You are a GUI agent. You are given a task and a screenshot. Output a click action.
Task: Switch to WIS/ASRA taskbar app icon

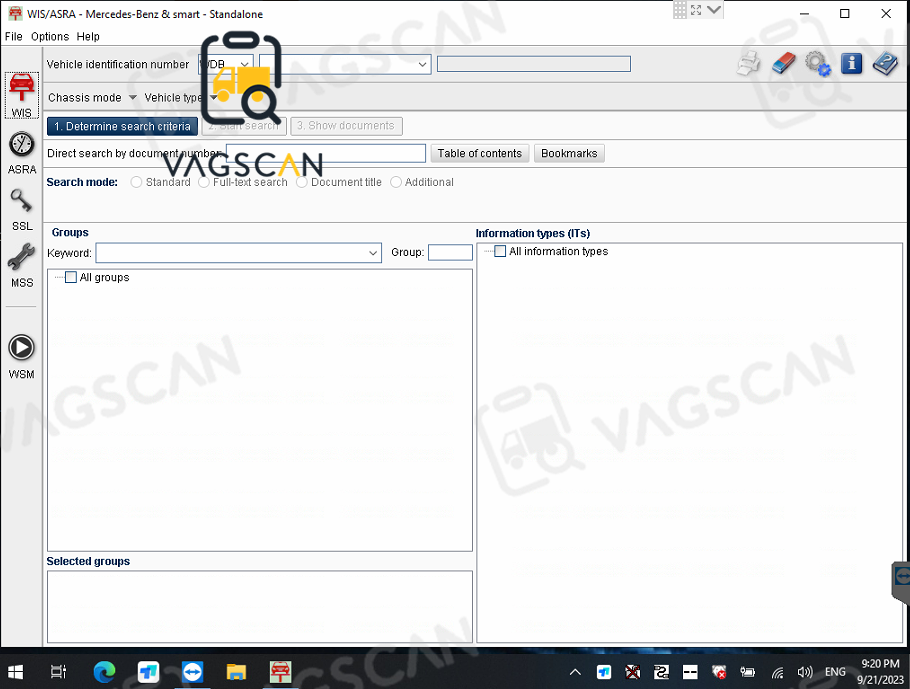(x=280, y=672)
